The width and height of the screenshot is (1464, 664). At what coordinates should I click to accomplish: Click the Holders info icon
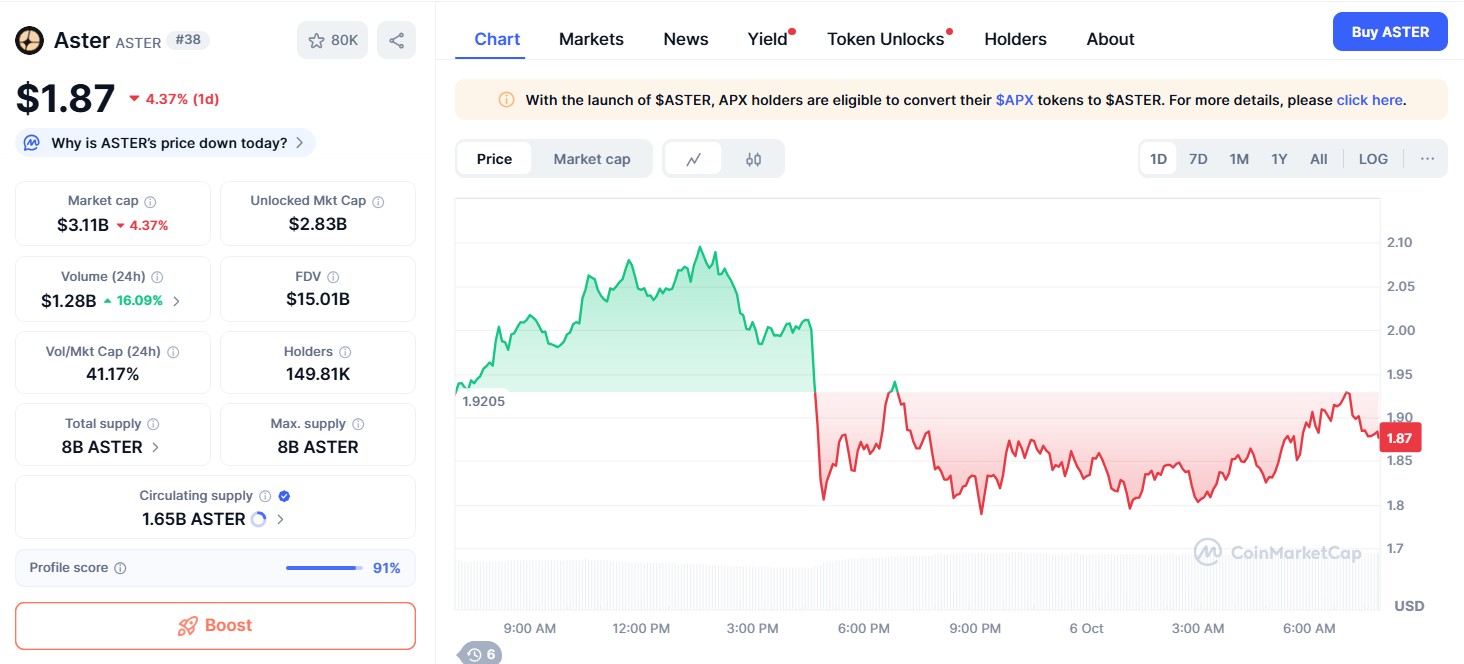coord(345,352)
